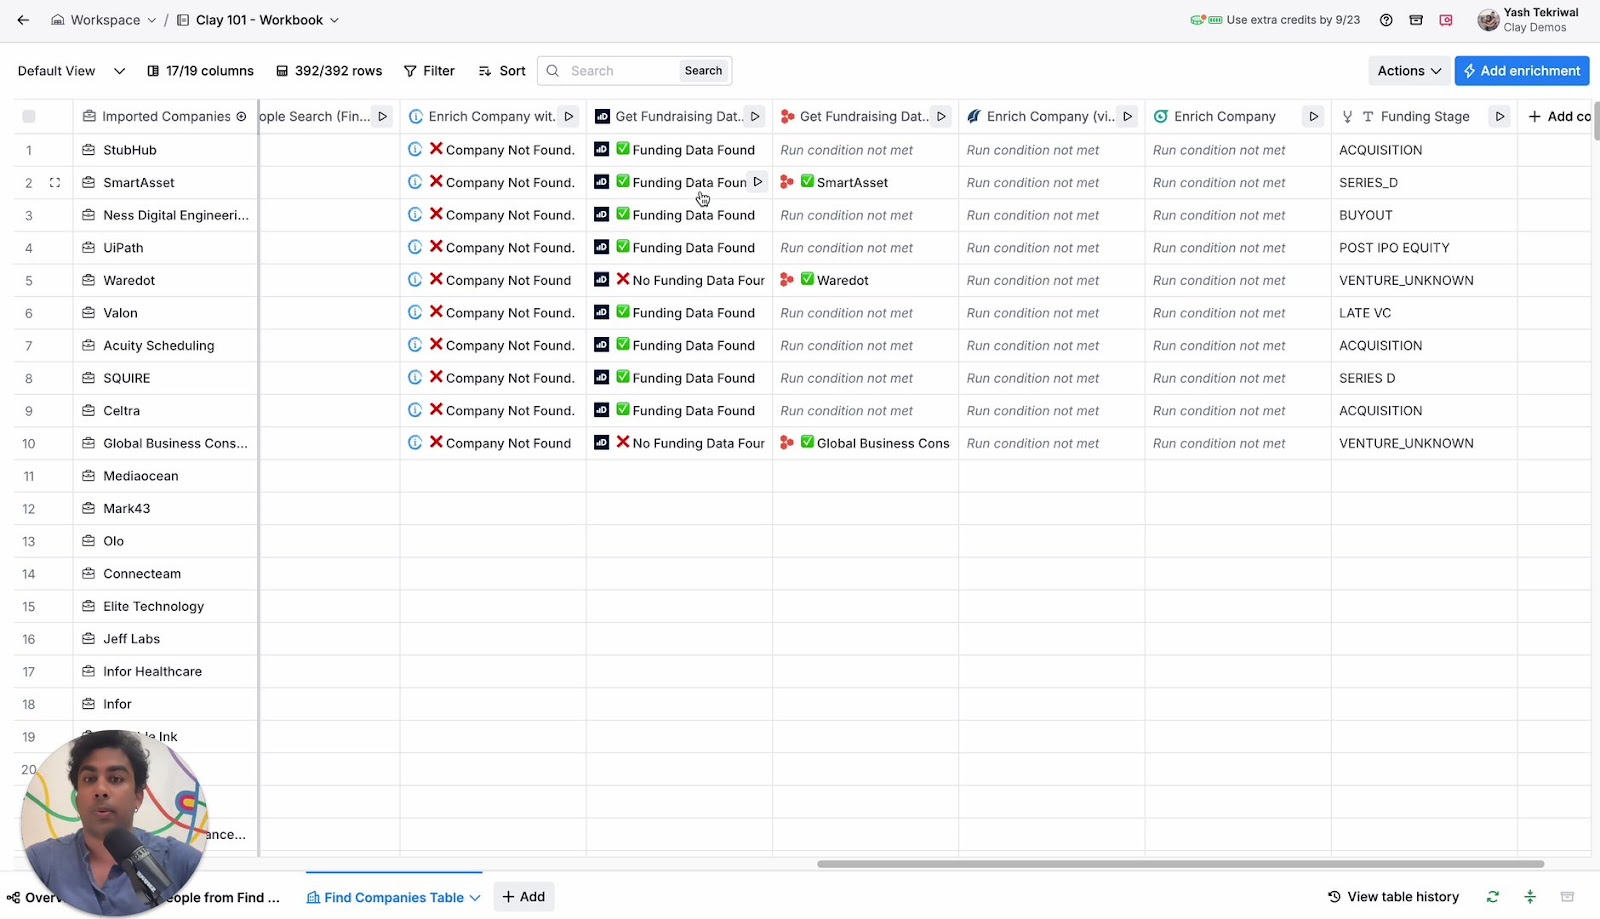
Task: Select the Global Business Cons HubSpot cell
Action: (x=866, y=443)
